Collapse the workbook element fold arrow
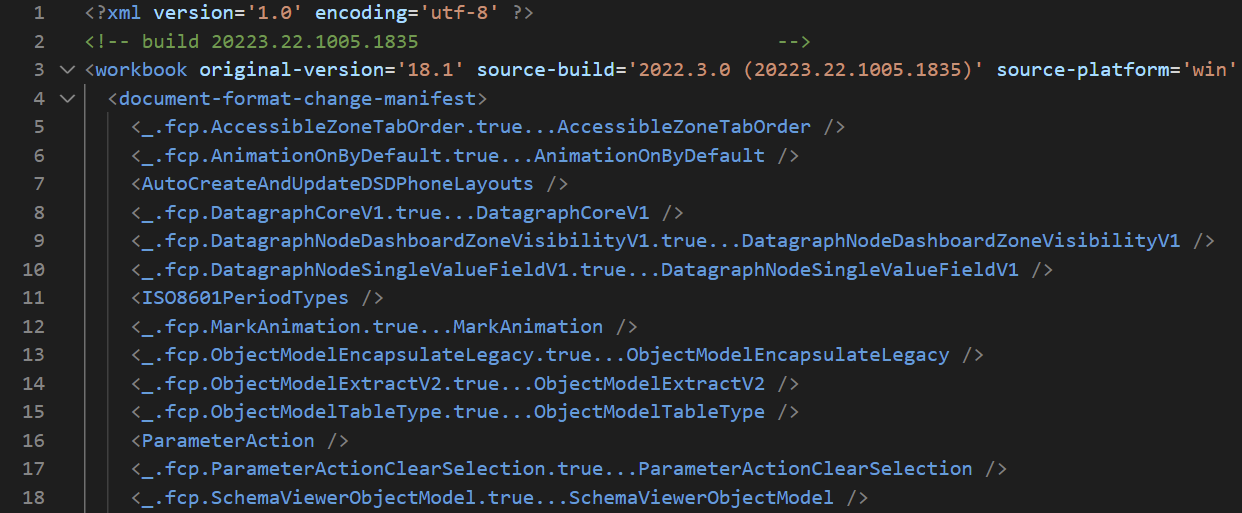Screen dimensions: 1242x513 [x=67, y=70]
